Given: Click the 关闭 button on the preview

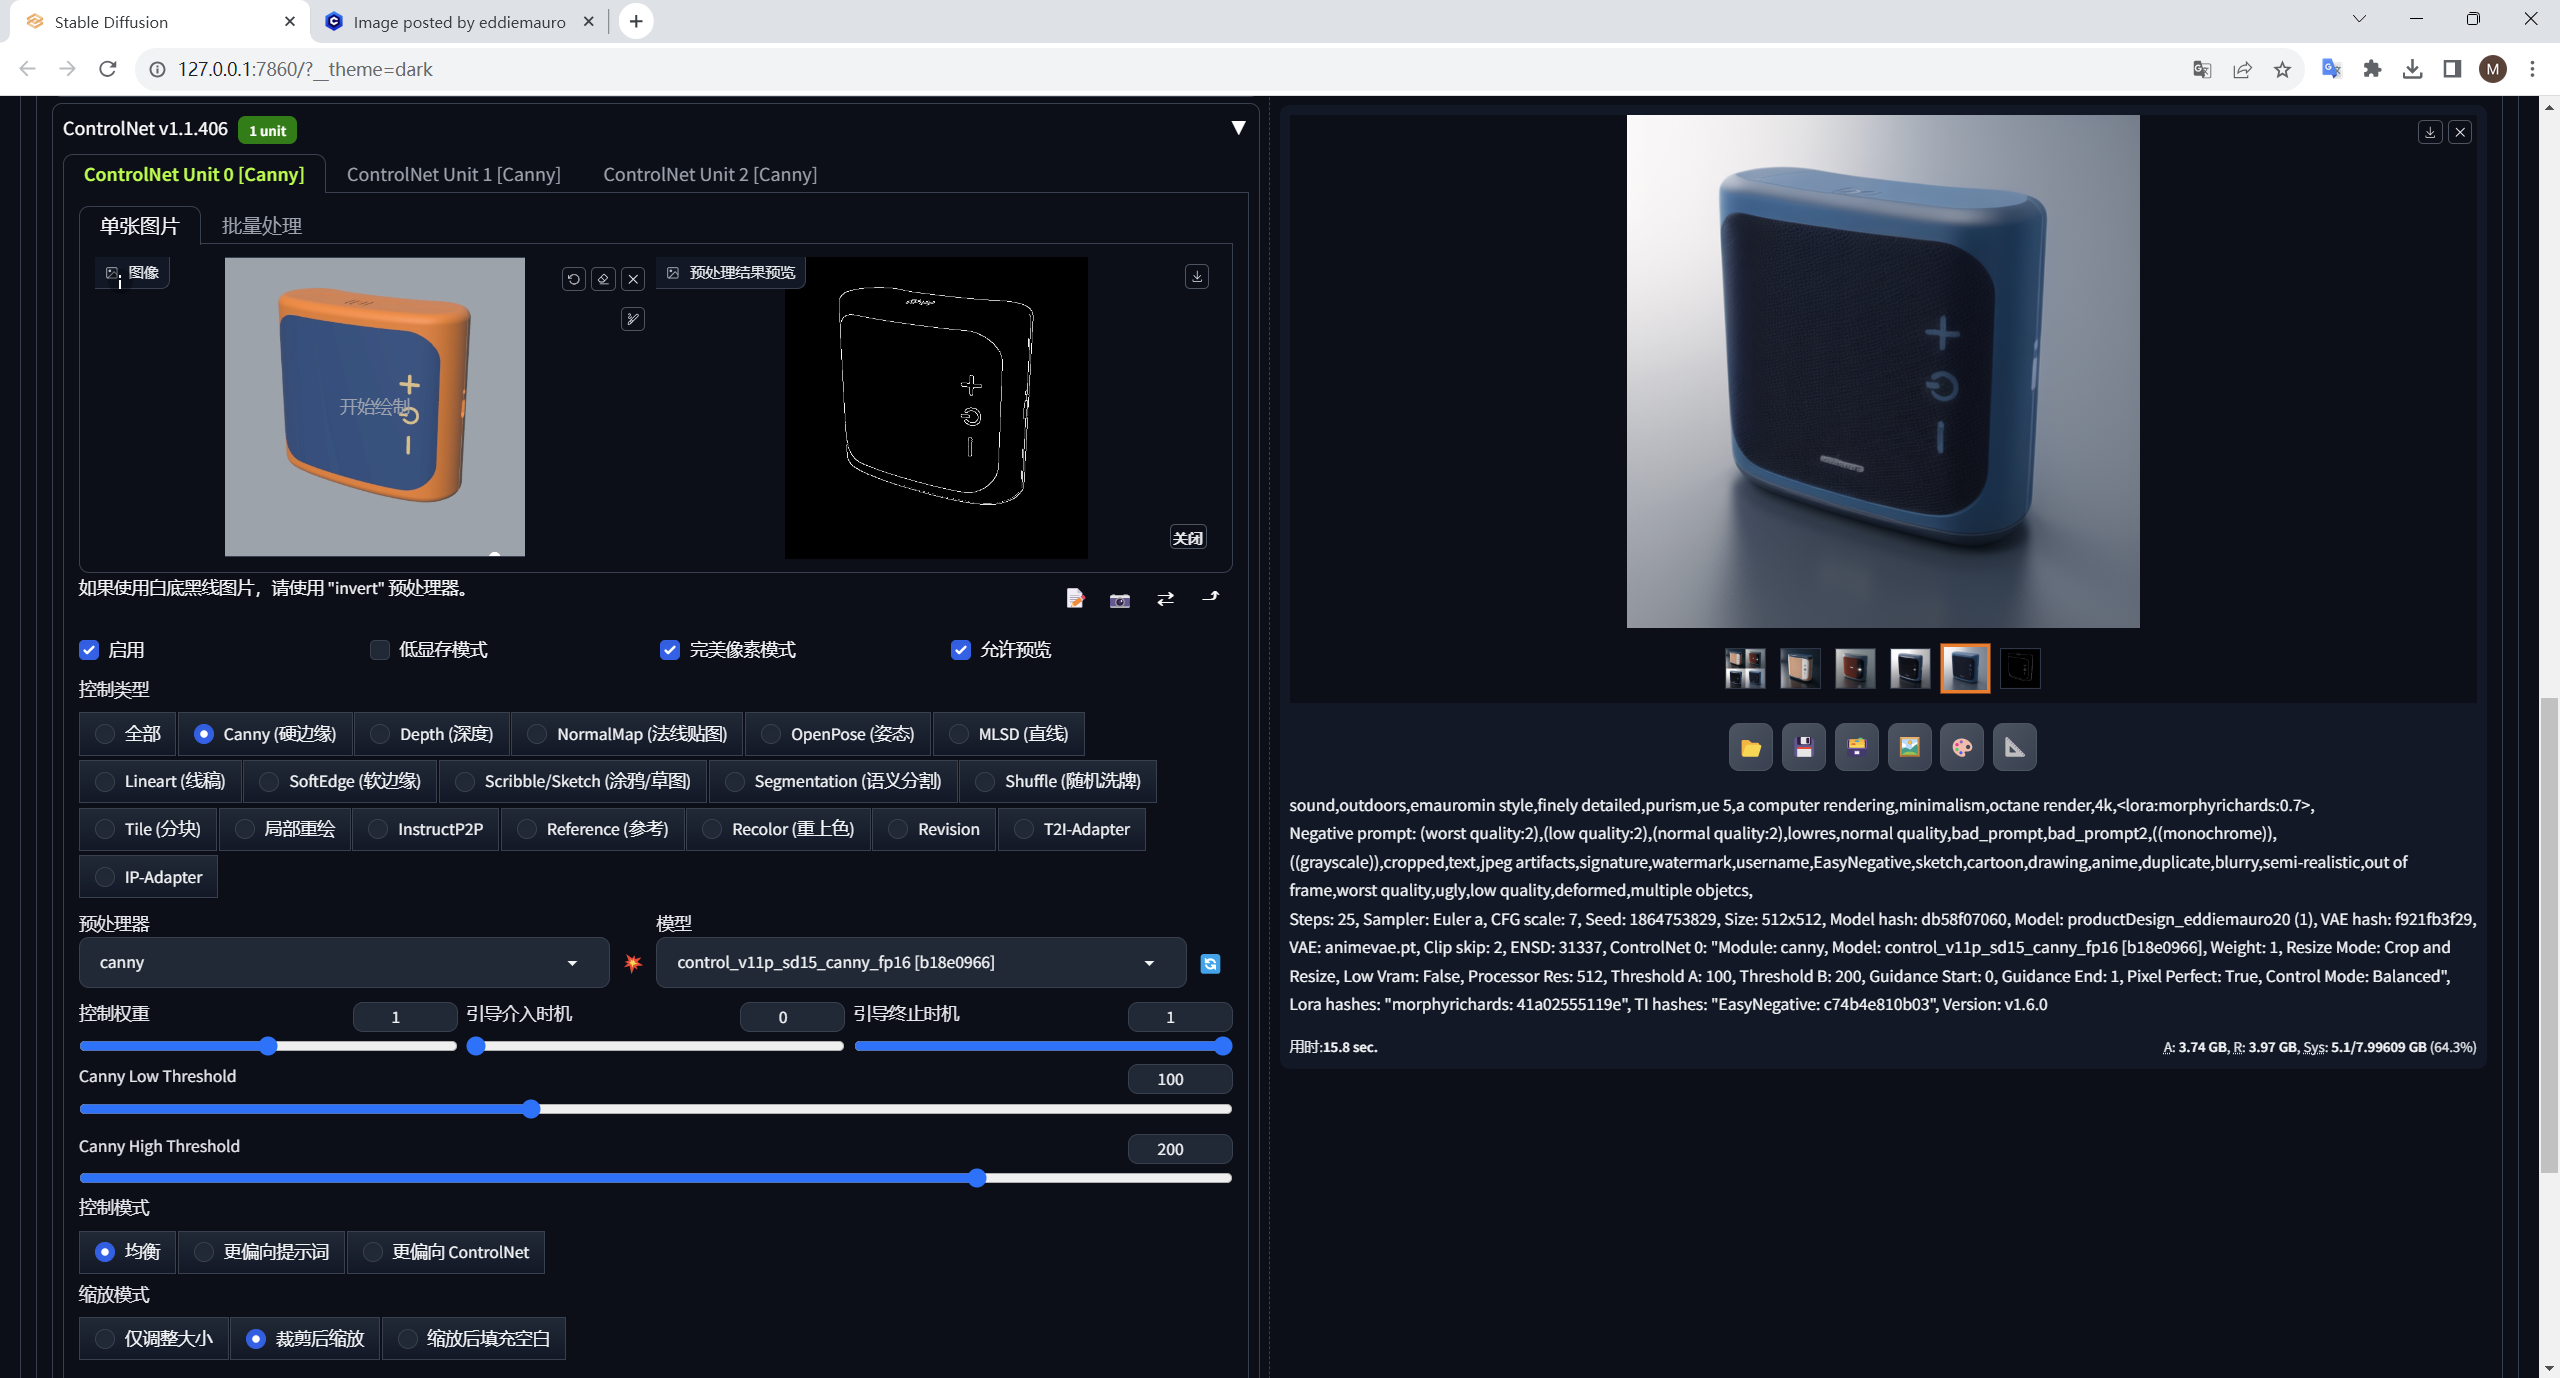Looking at the screenshot, I should 1188,538.
